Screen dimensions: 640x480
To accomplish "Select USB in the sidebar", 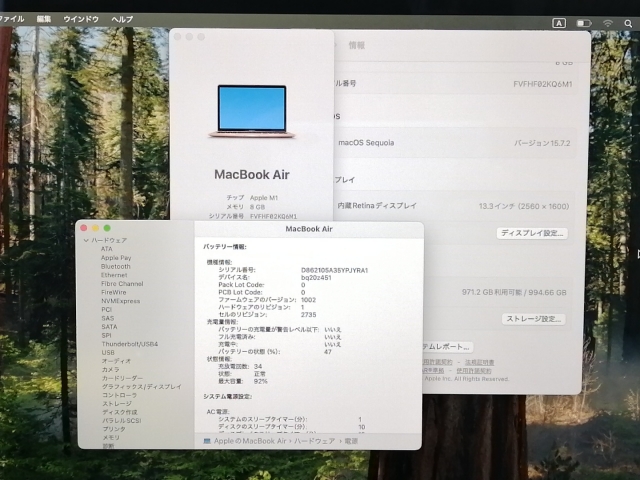I will pos(108,352).
